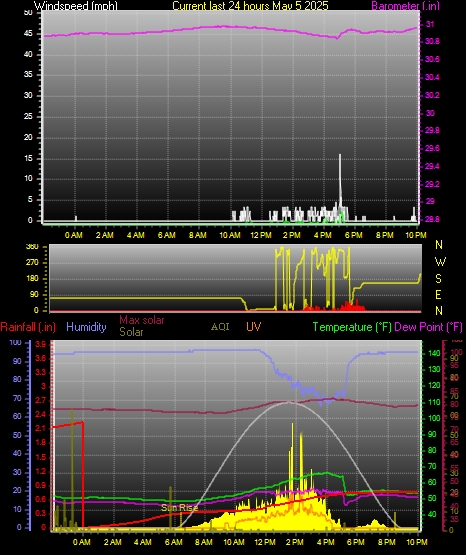Click the "Dew Point (°F)" legend label
466x555 pixels.
[428, 327]
